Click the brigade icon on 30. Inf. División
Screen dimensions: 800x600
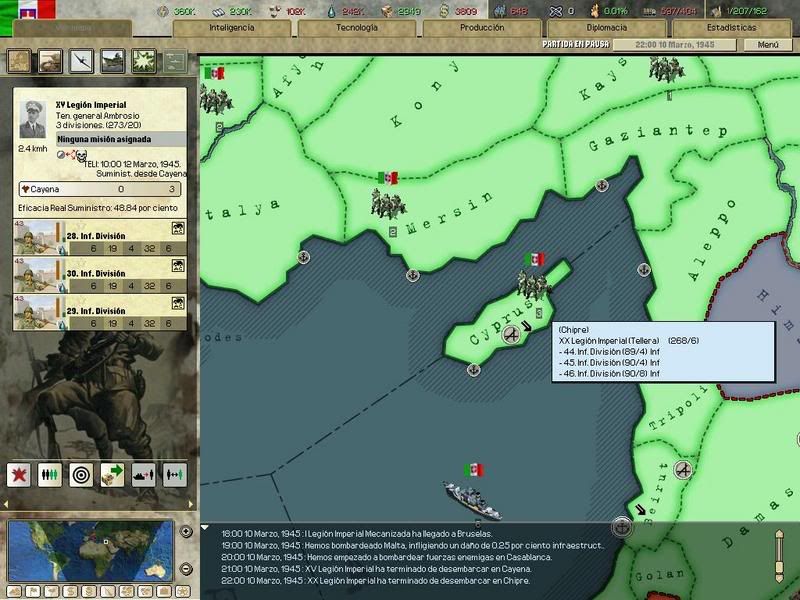point(178,266)
